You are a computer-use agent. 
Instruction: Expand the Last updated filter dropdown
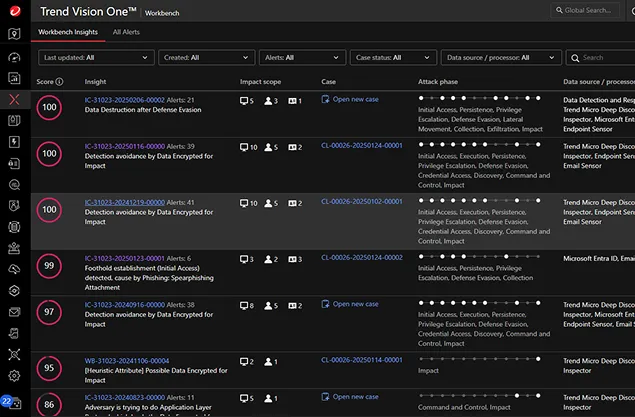(x=97, y=58)
